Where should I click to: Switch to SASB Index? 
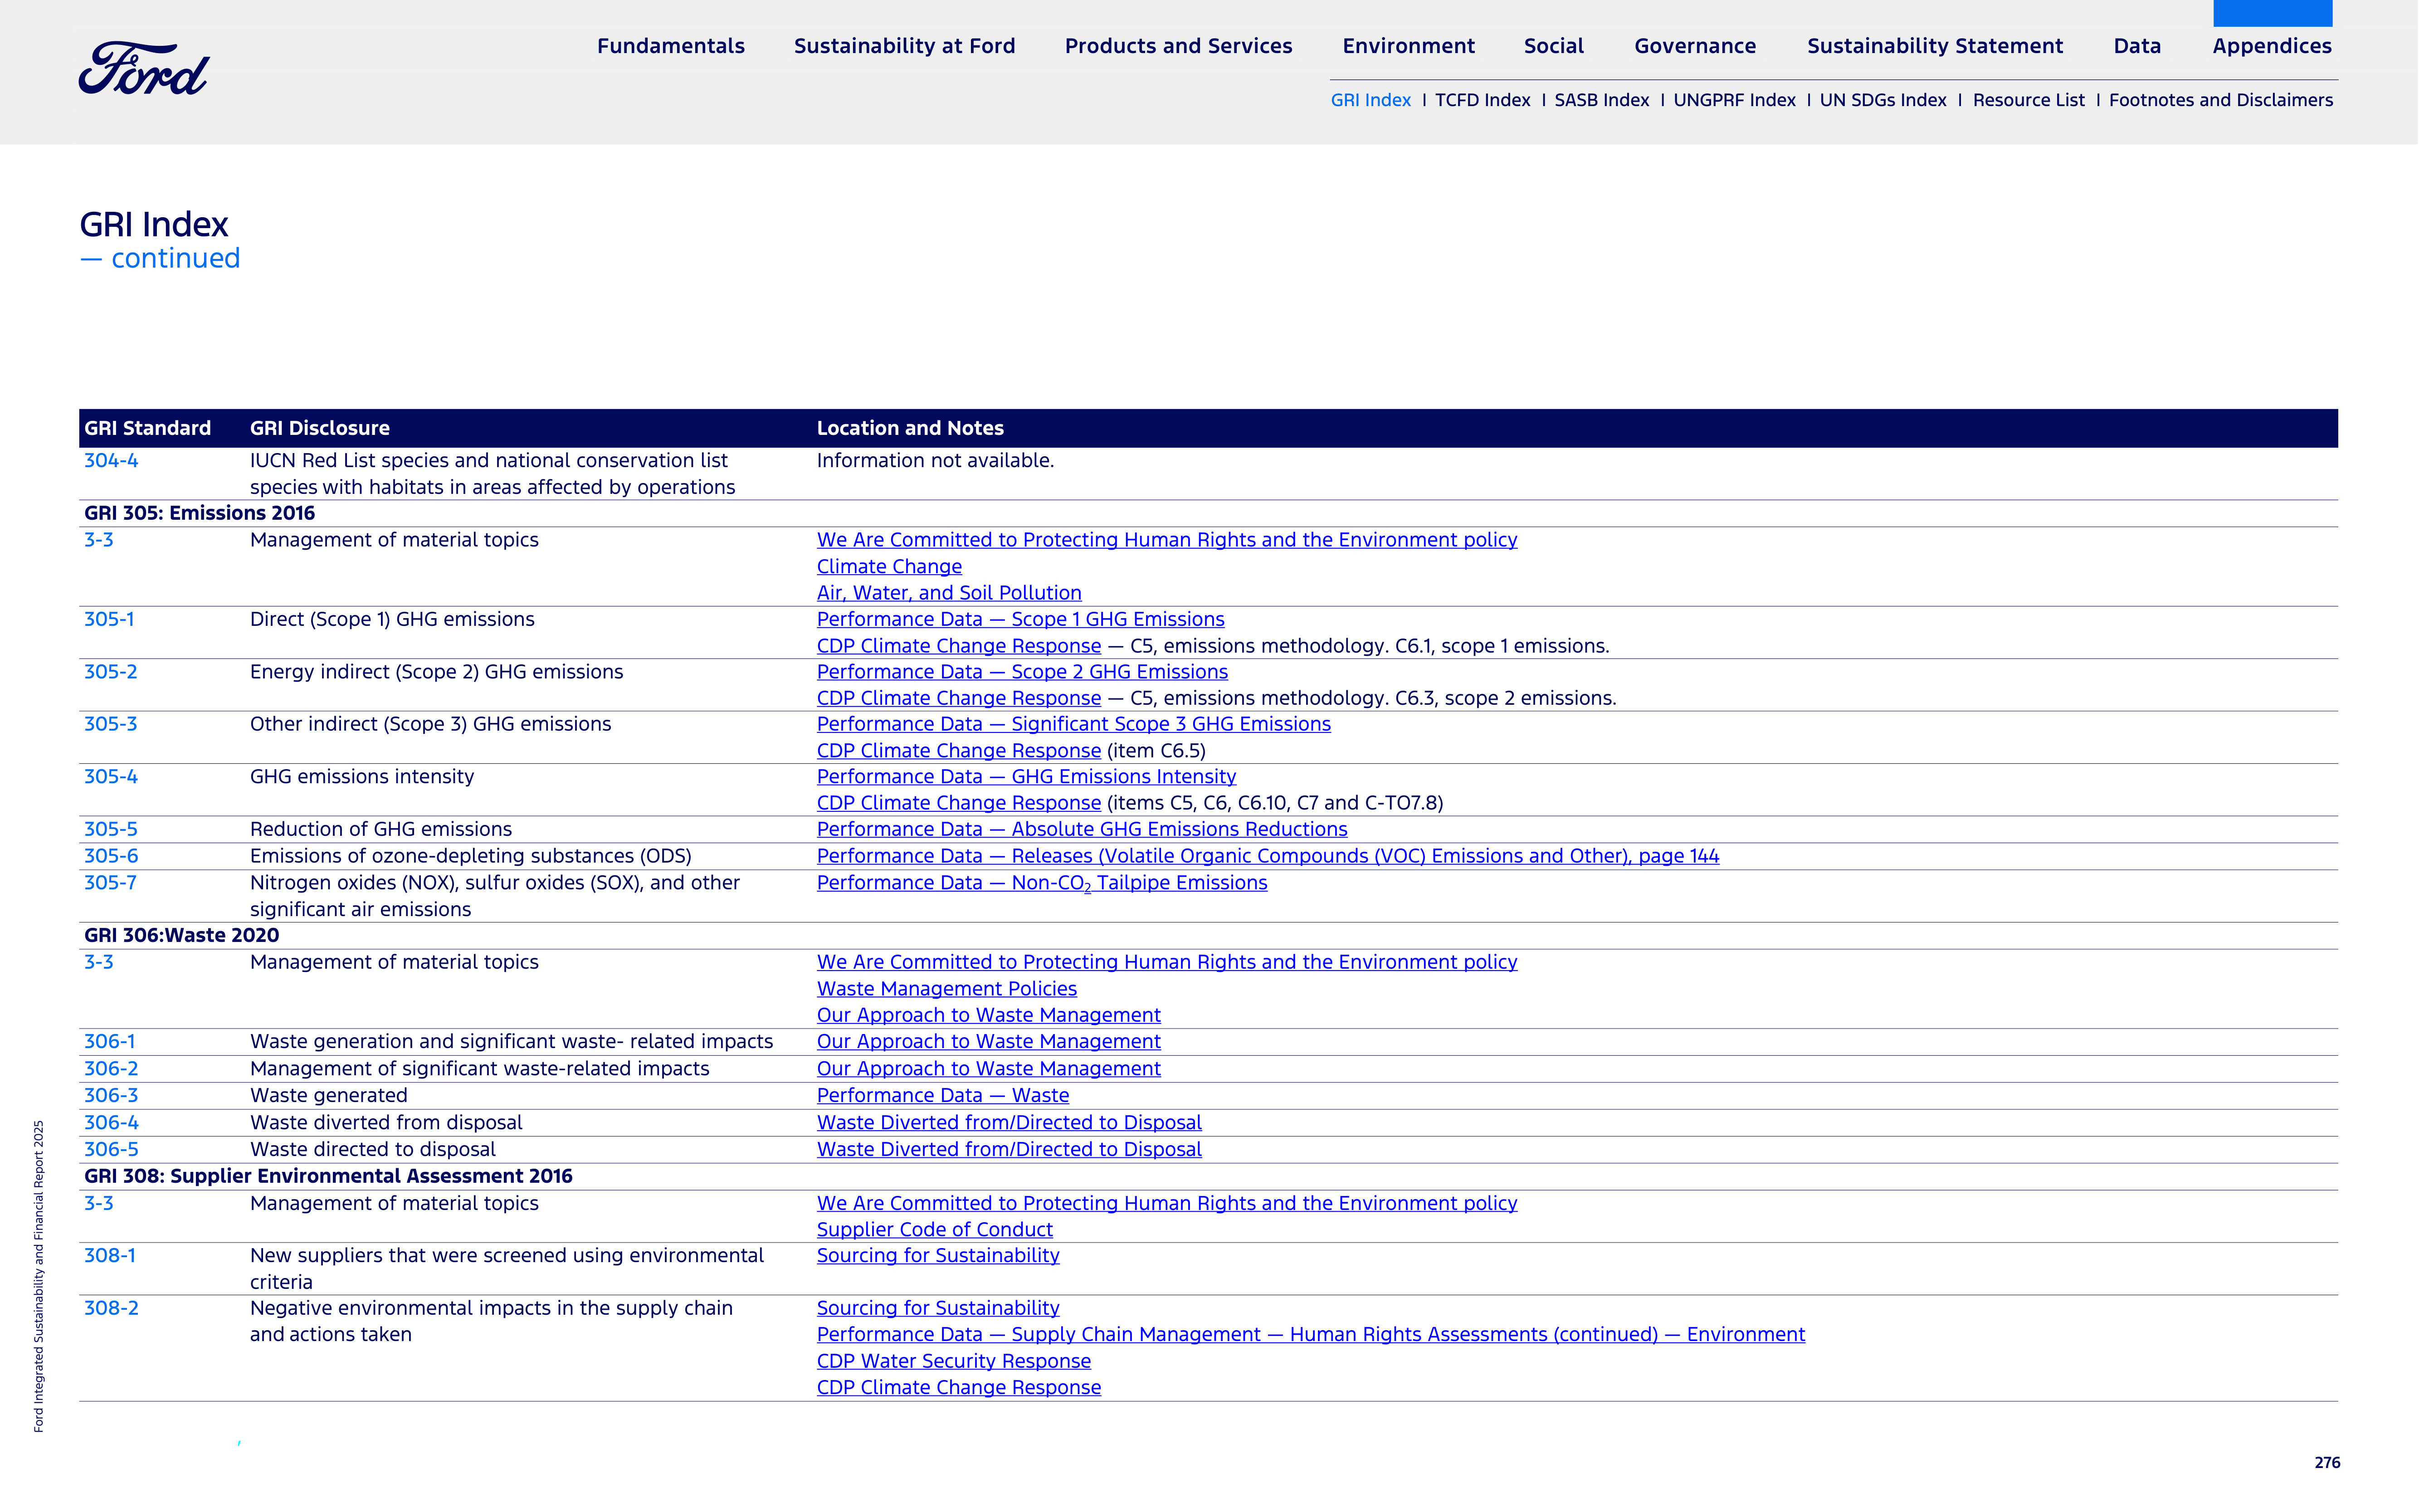(1601, 100)
